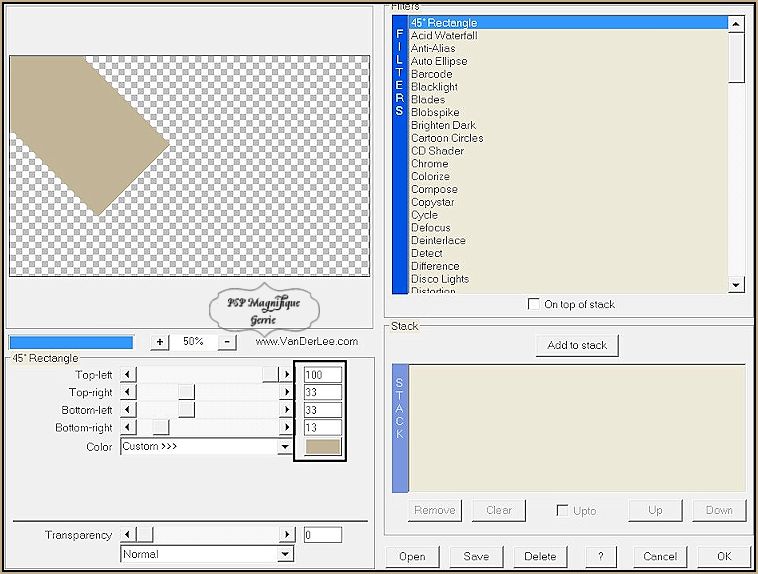Viewport: 758px width, 574px height.
Task: Click the Bottom-right slider thumb
Action: tap(160, 427)
